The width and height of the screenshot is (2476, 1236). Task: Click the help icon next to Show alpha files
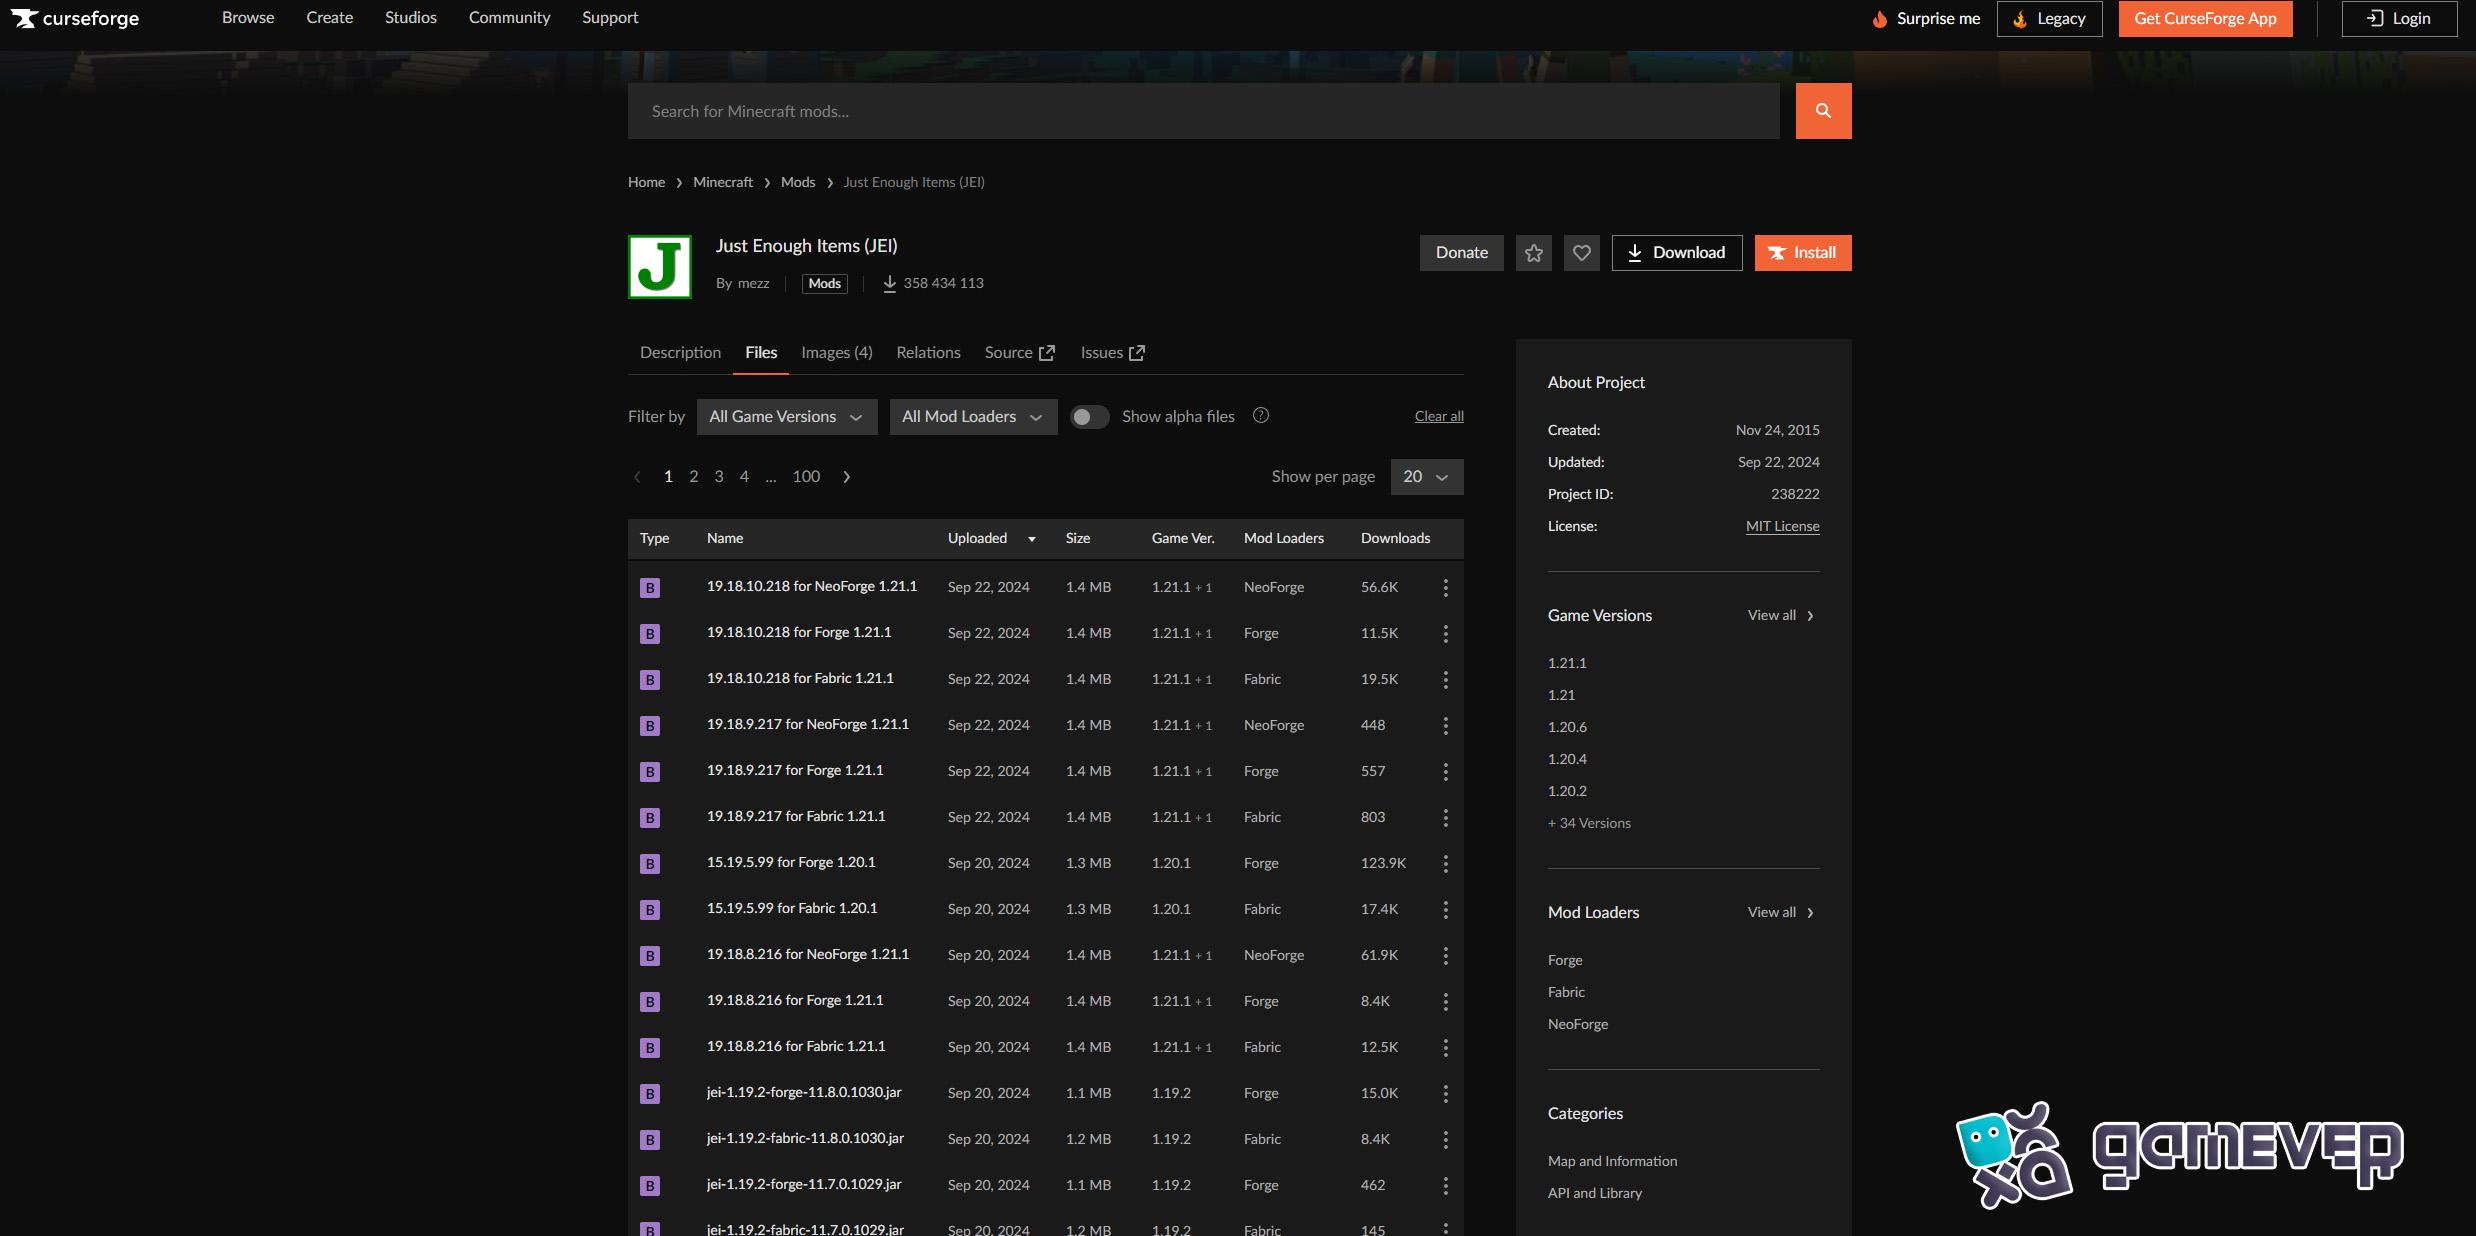click(x=1260, y=415)
